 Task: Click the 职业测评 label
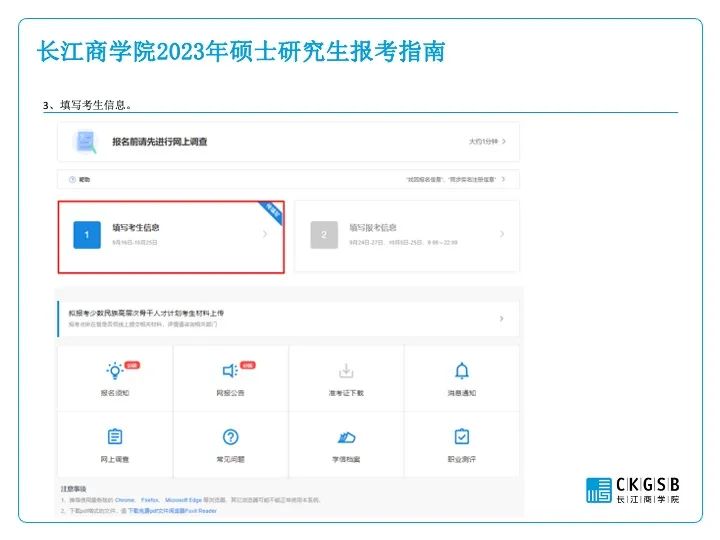(x=462, y=459)
